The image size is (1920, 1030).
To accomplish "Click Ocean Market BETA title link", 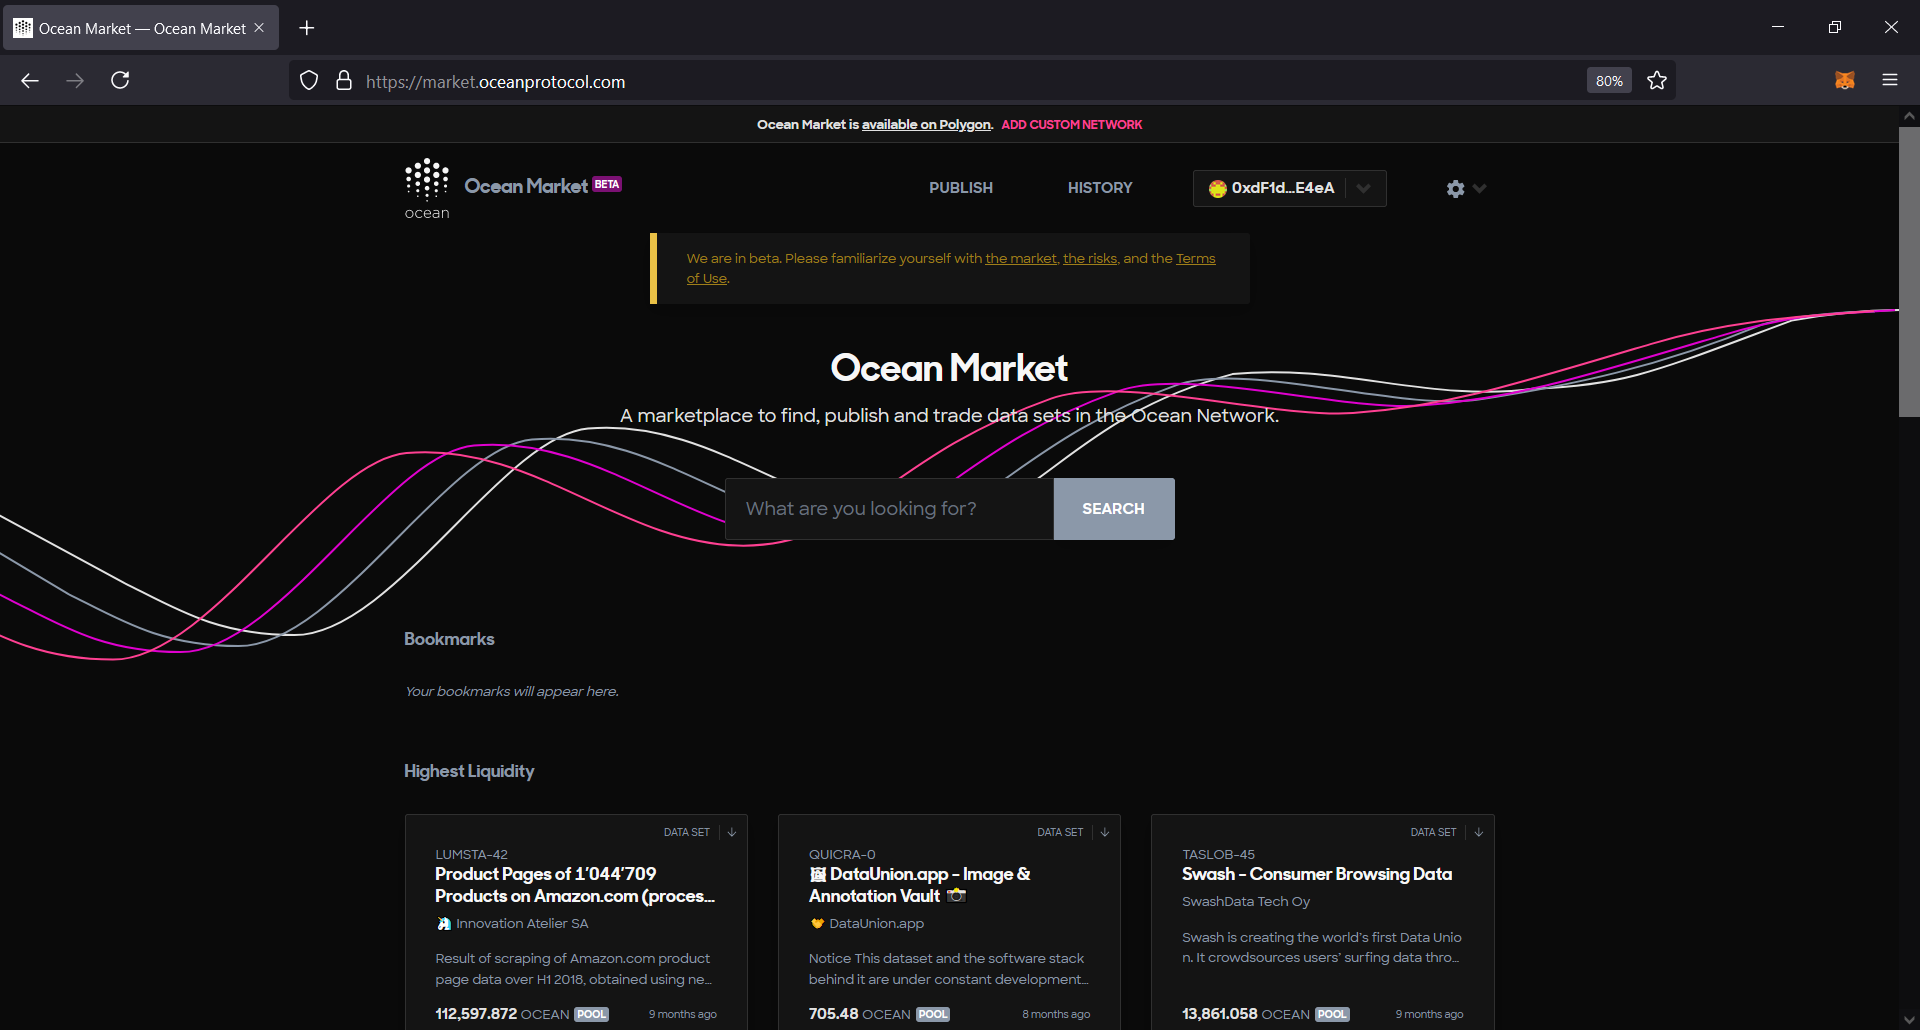I will [x=543, y=186].
